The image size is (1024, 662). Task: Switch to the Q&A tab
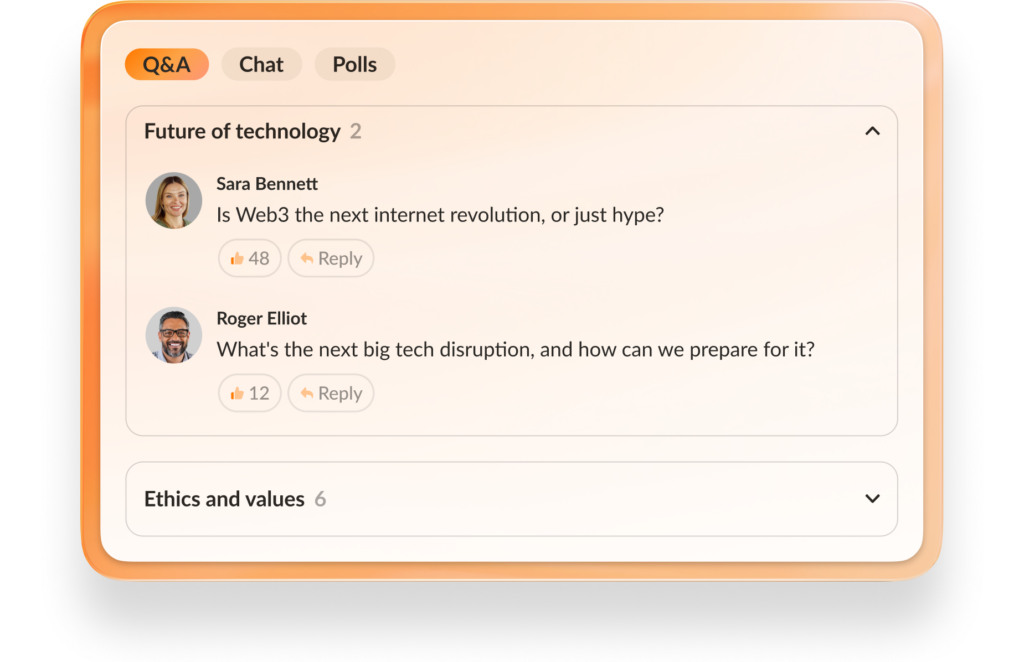click(166, 64)
